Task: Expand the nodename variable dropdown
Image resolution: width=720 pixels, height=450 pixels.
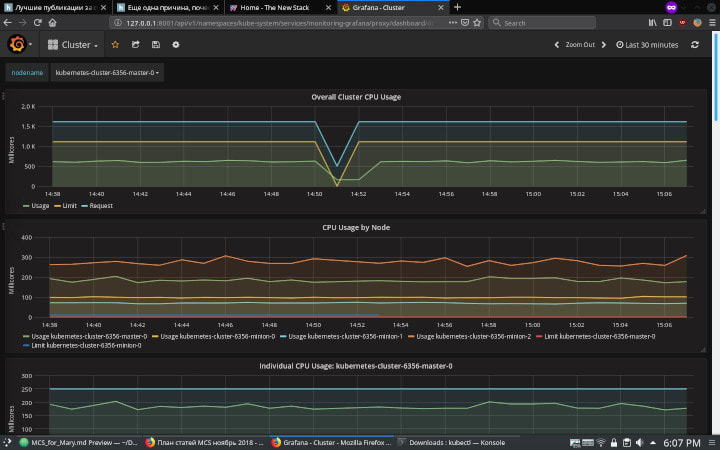Action: [108, 72]
